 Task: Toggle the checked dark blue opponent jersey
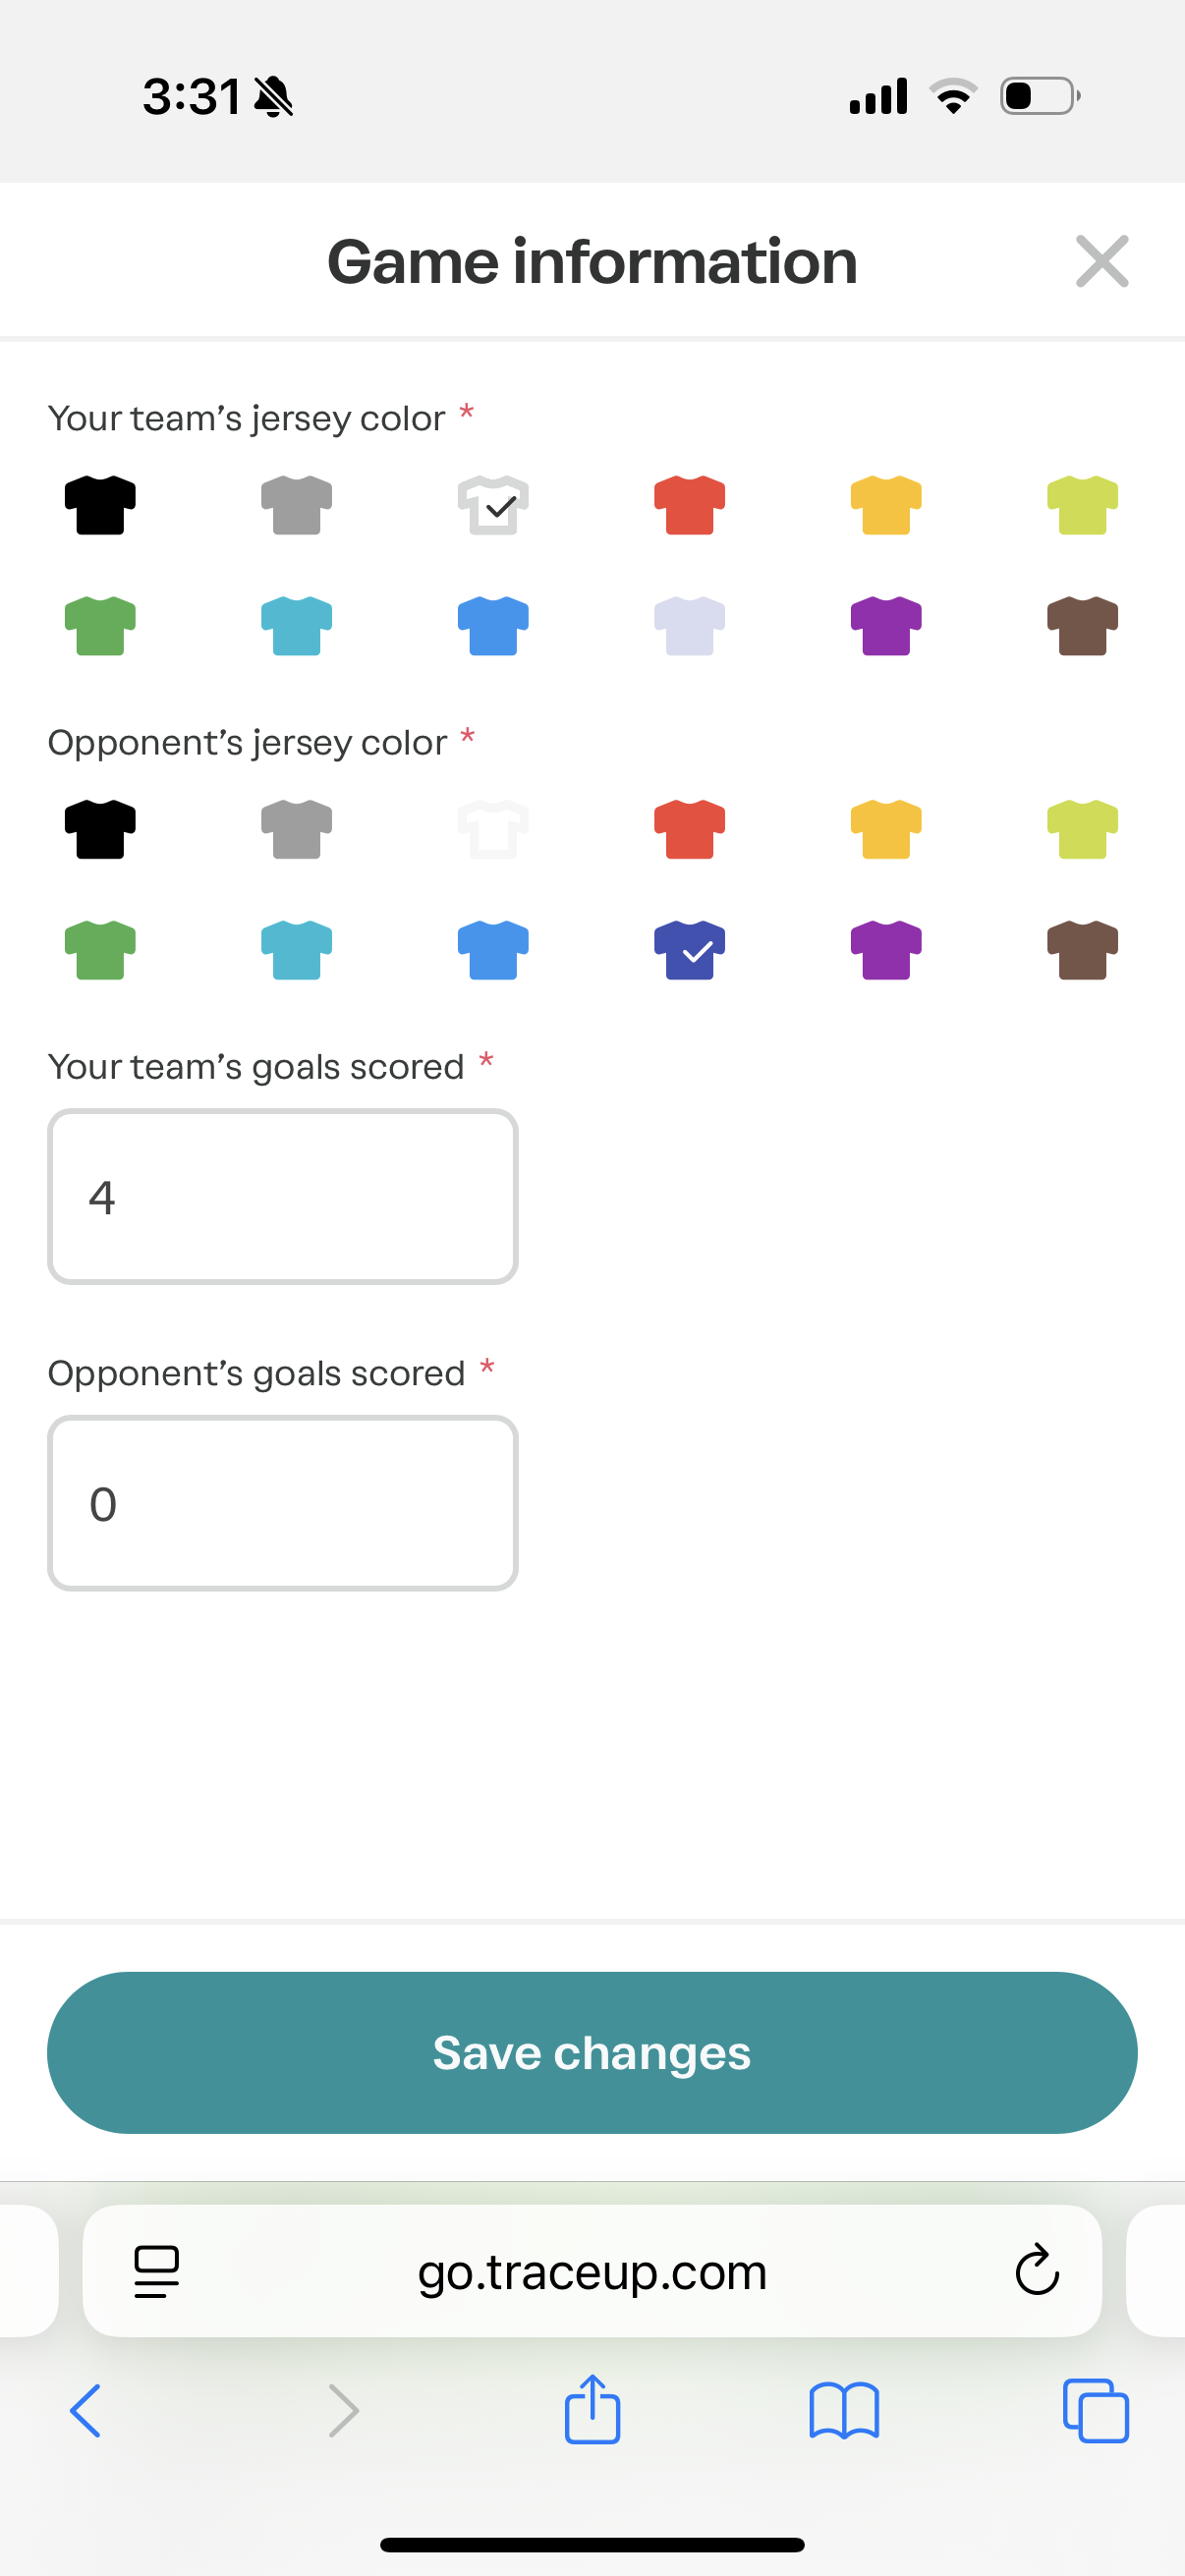pyautogui.click(x=689, y=950)
